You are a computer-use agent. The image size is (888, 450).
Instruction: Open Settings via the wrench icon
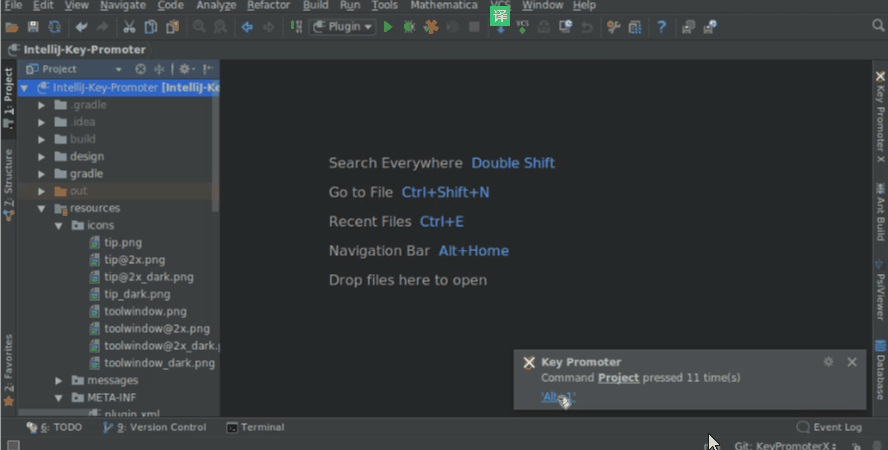(613, 27)
